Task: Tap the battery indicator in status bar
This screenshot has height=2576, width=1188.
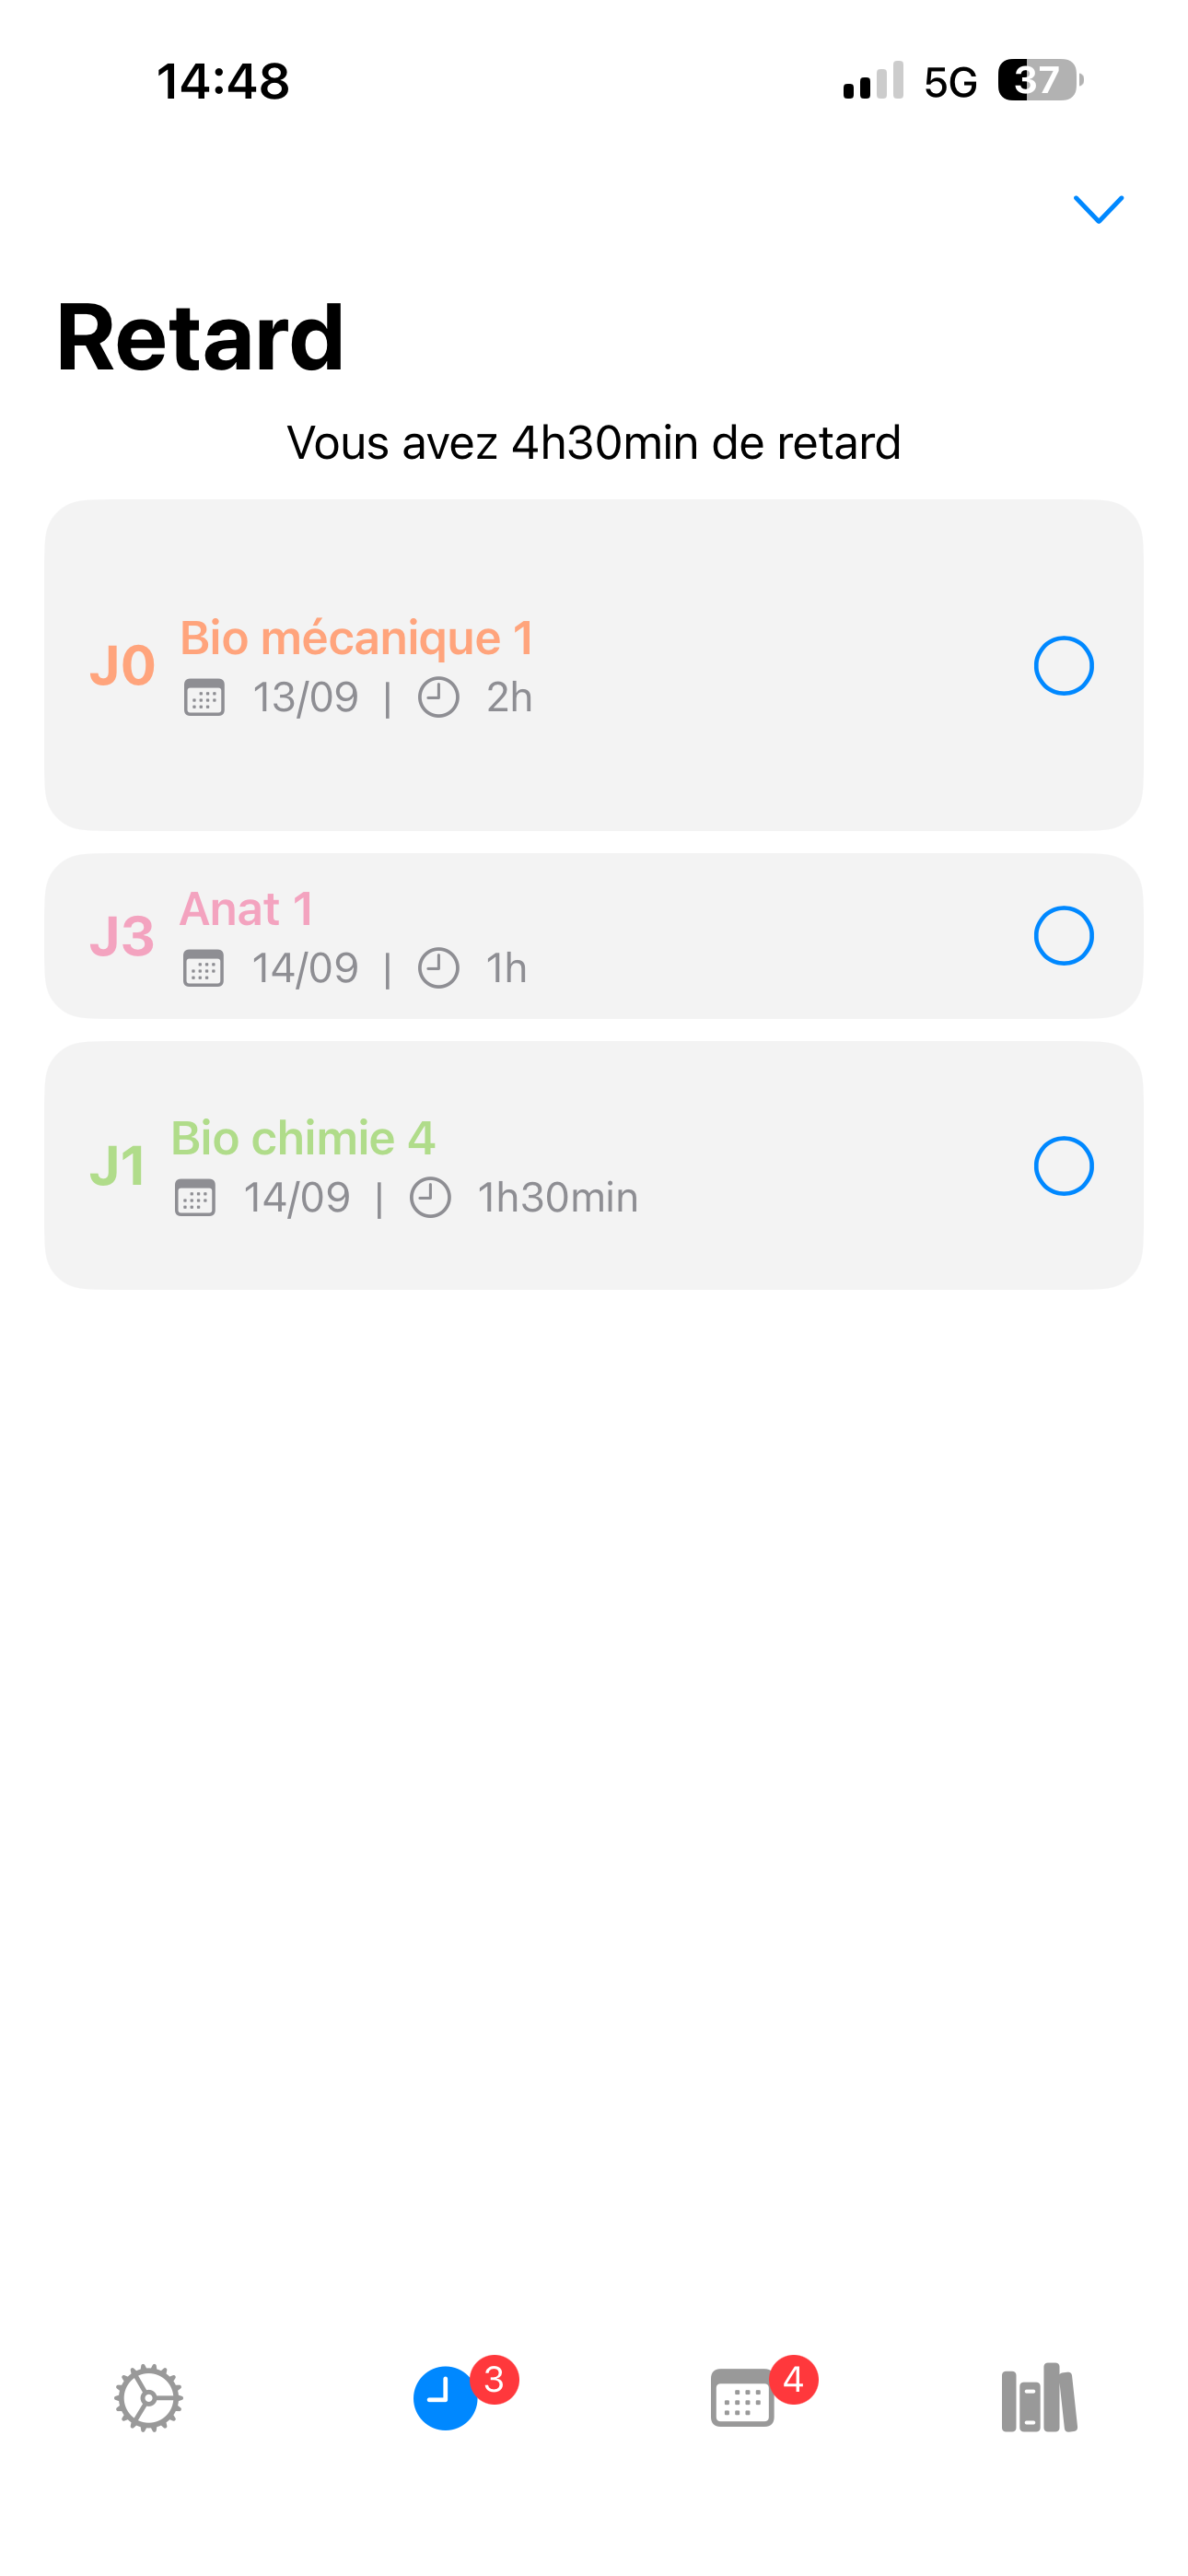Action: pos(1040,81)
